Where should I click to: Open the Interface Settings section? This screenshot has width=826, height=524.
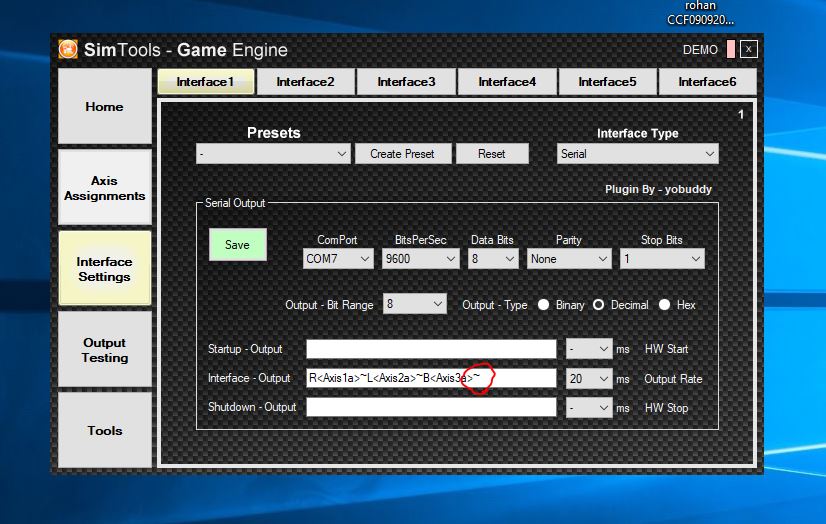click(x=104, y=269)
